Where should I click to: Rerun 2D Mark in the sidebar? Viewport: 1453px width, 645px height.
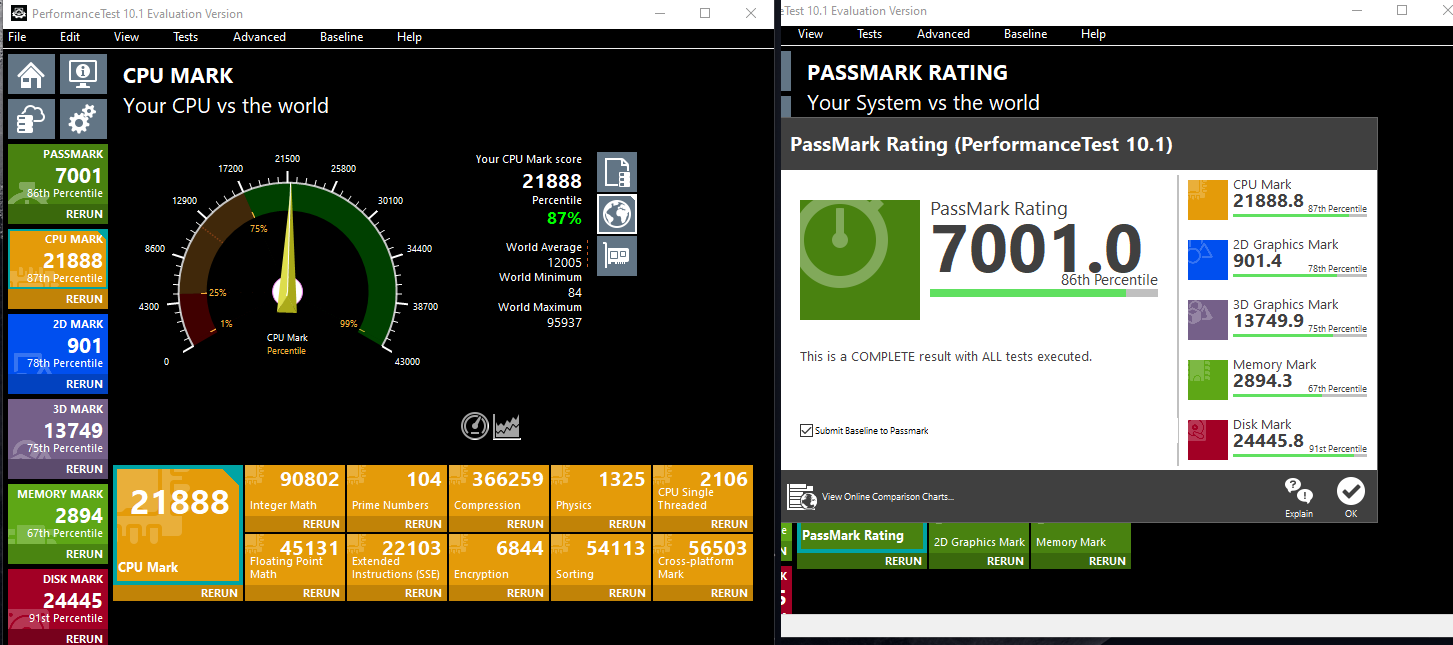[85, 384]
